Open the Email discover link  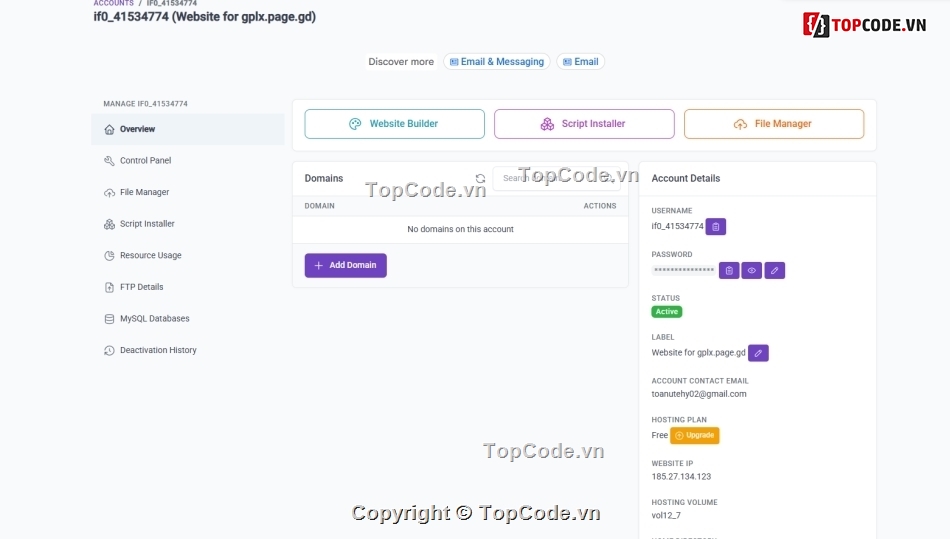pyautogui.click(x=580, y=62)
